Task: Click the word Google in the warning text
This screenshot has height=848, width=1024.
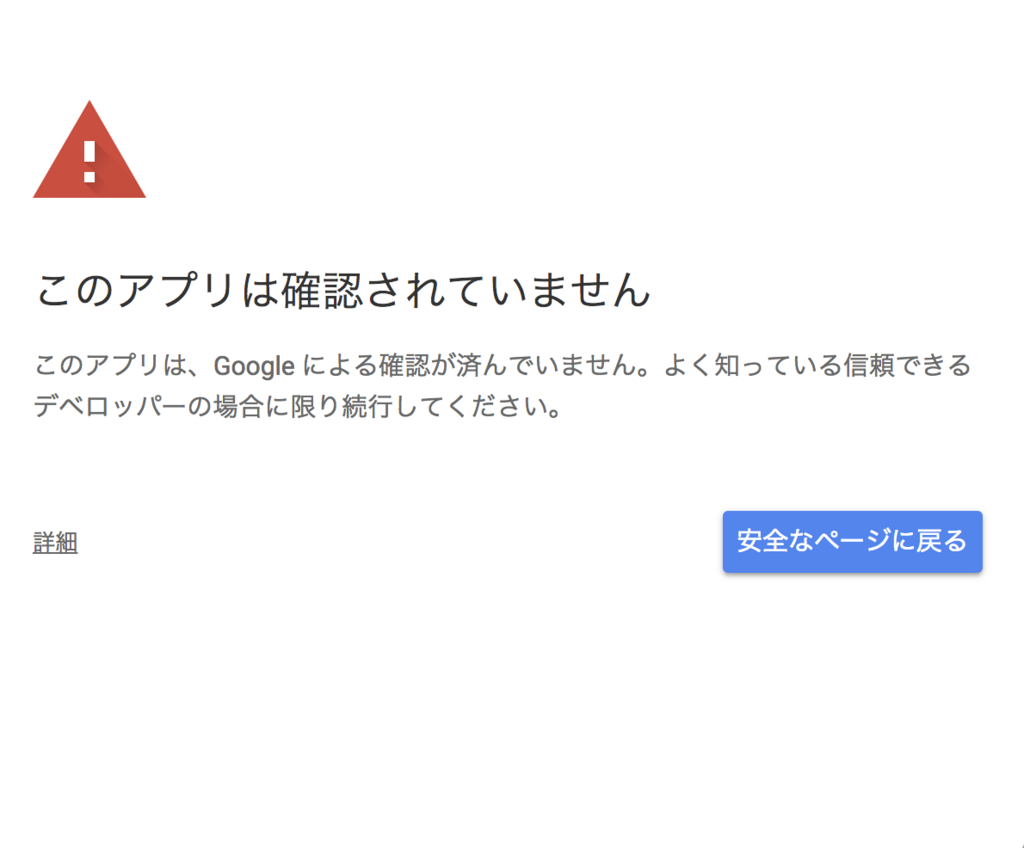Action: coord(254,366)
